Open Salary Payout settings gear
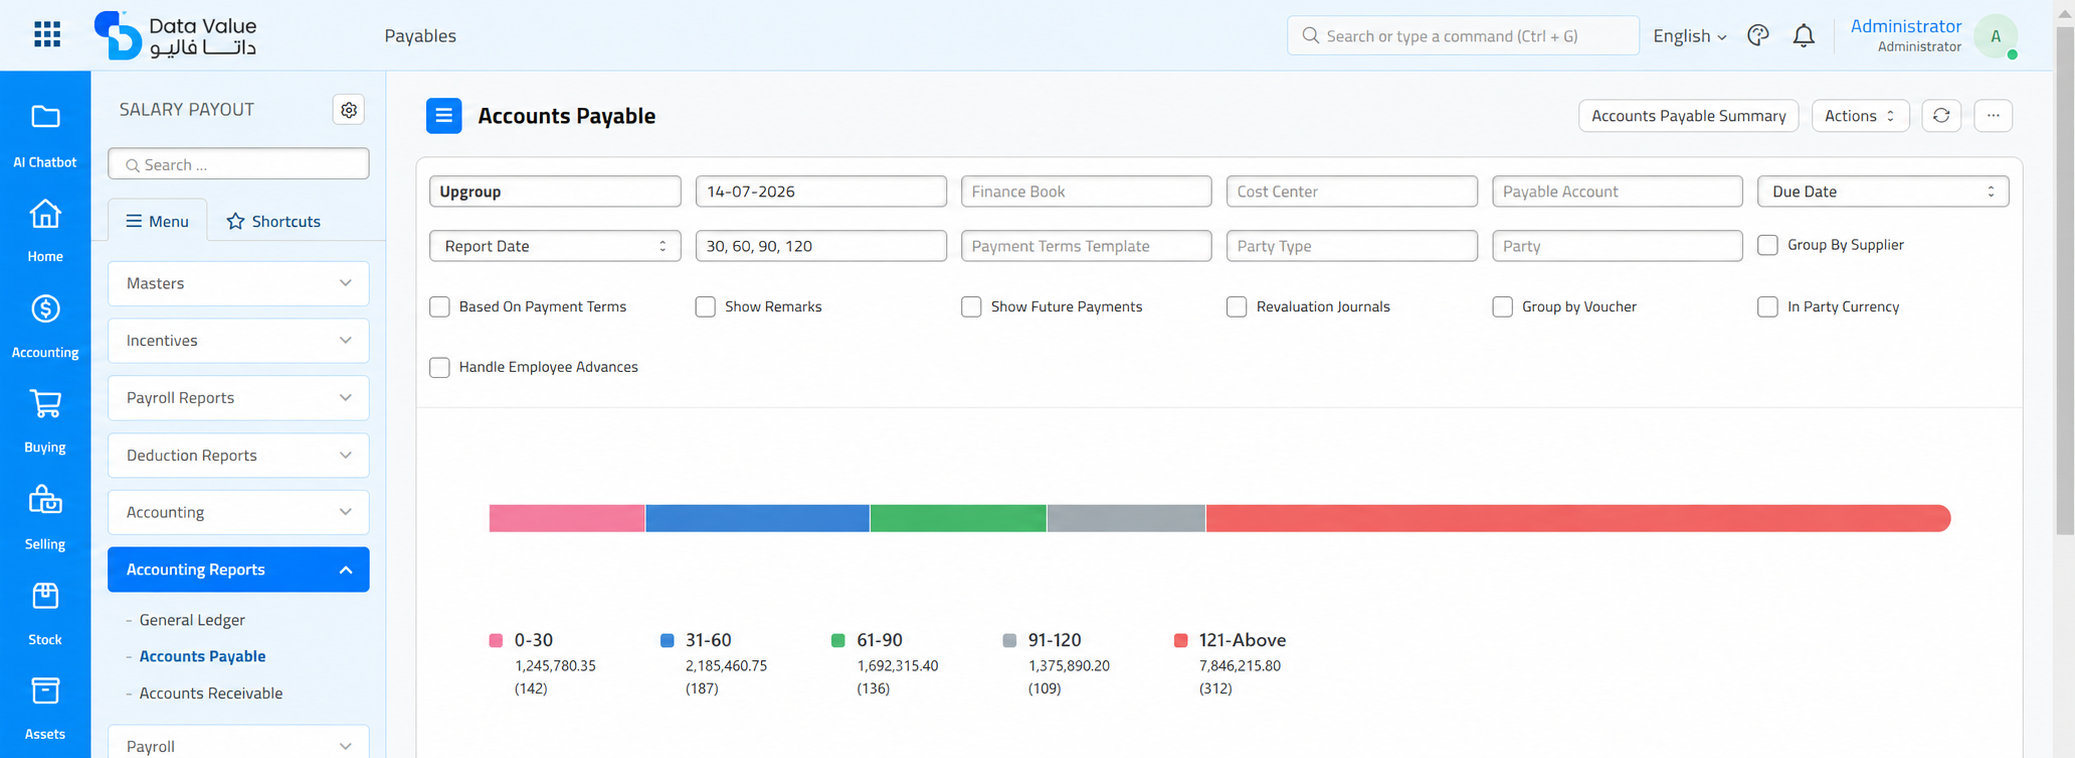Image resolution: width=2075 pixels, height=758 pixels. click(348, 110)
